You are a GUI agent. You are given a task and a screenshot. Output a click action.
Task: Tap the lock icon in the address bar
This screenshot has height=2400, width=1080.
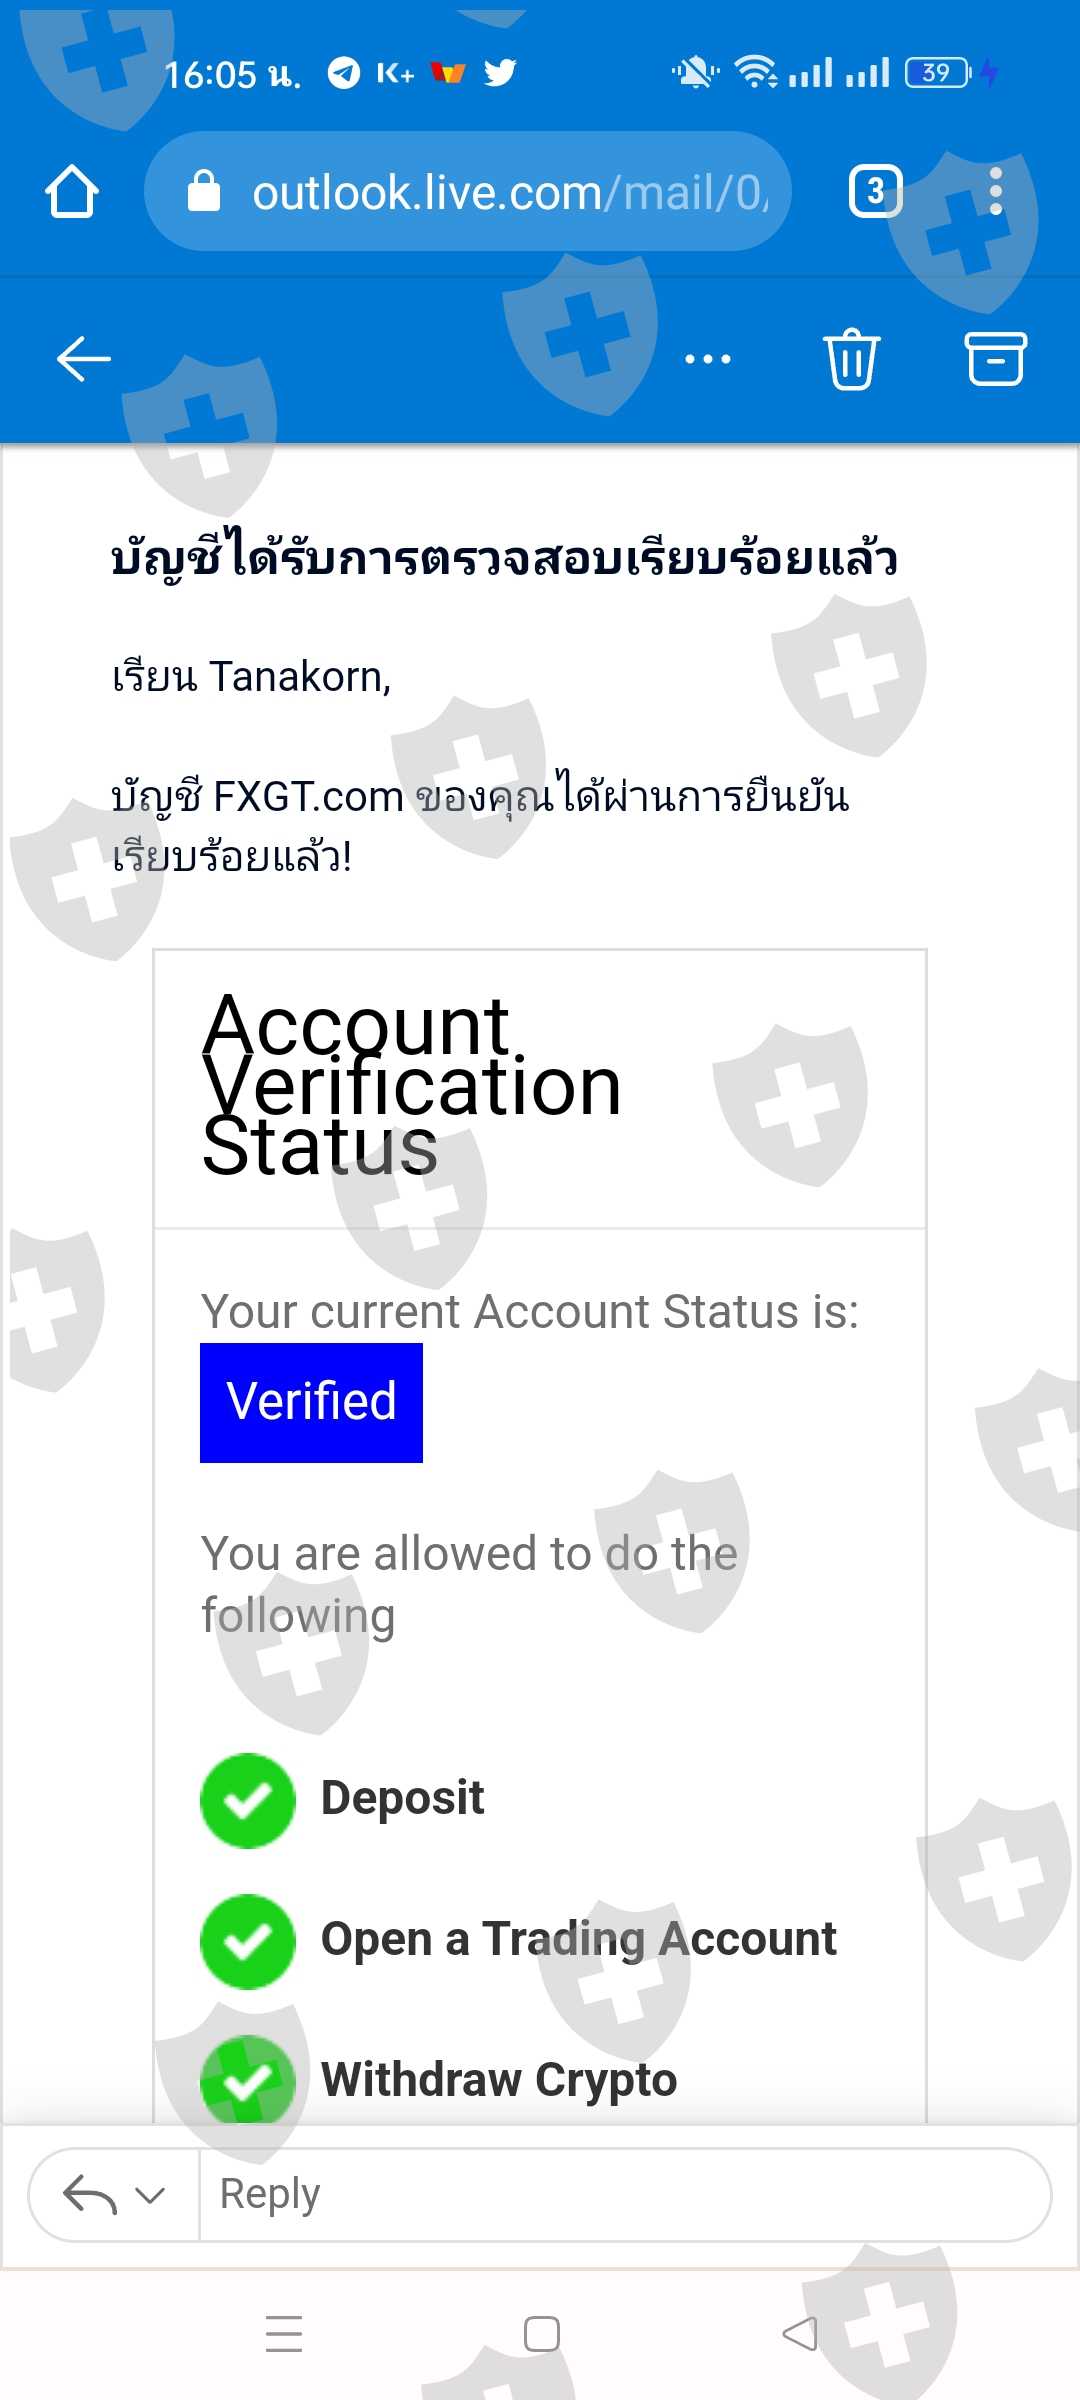204,191
